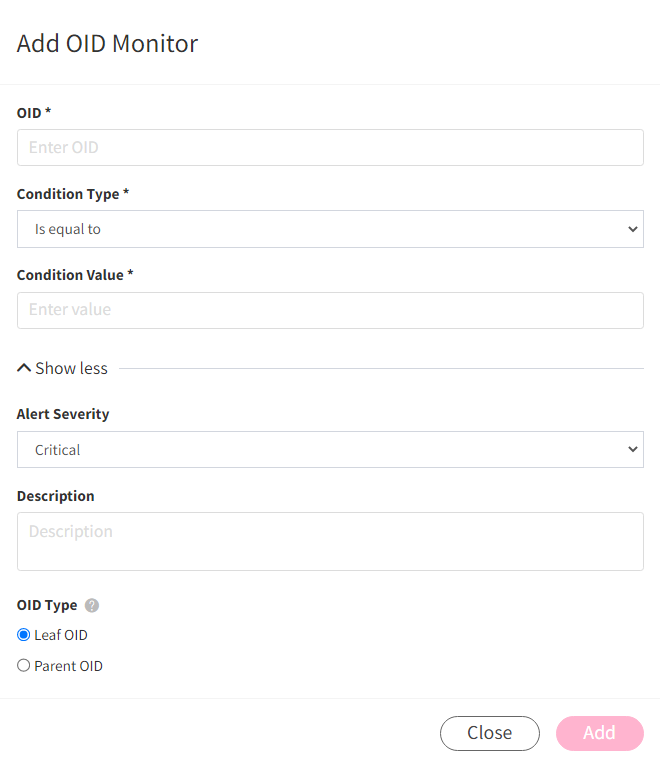Image resolution: width=660 pixels, height=767 pixels.
Task: Click inside the Description text area
Action: [330, 541]
